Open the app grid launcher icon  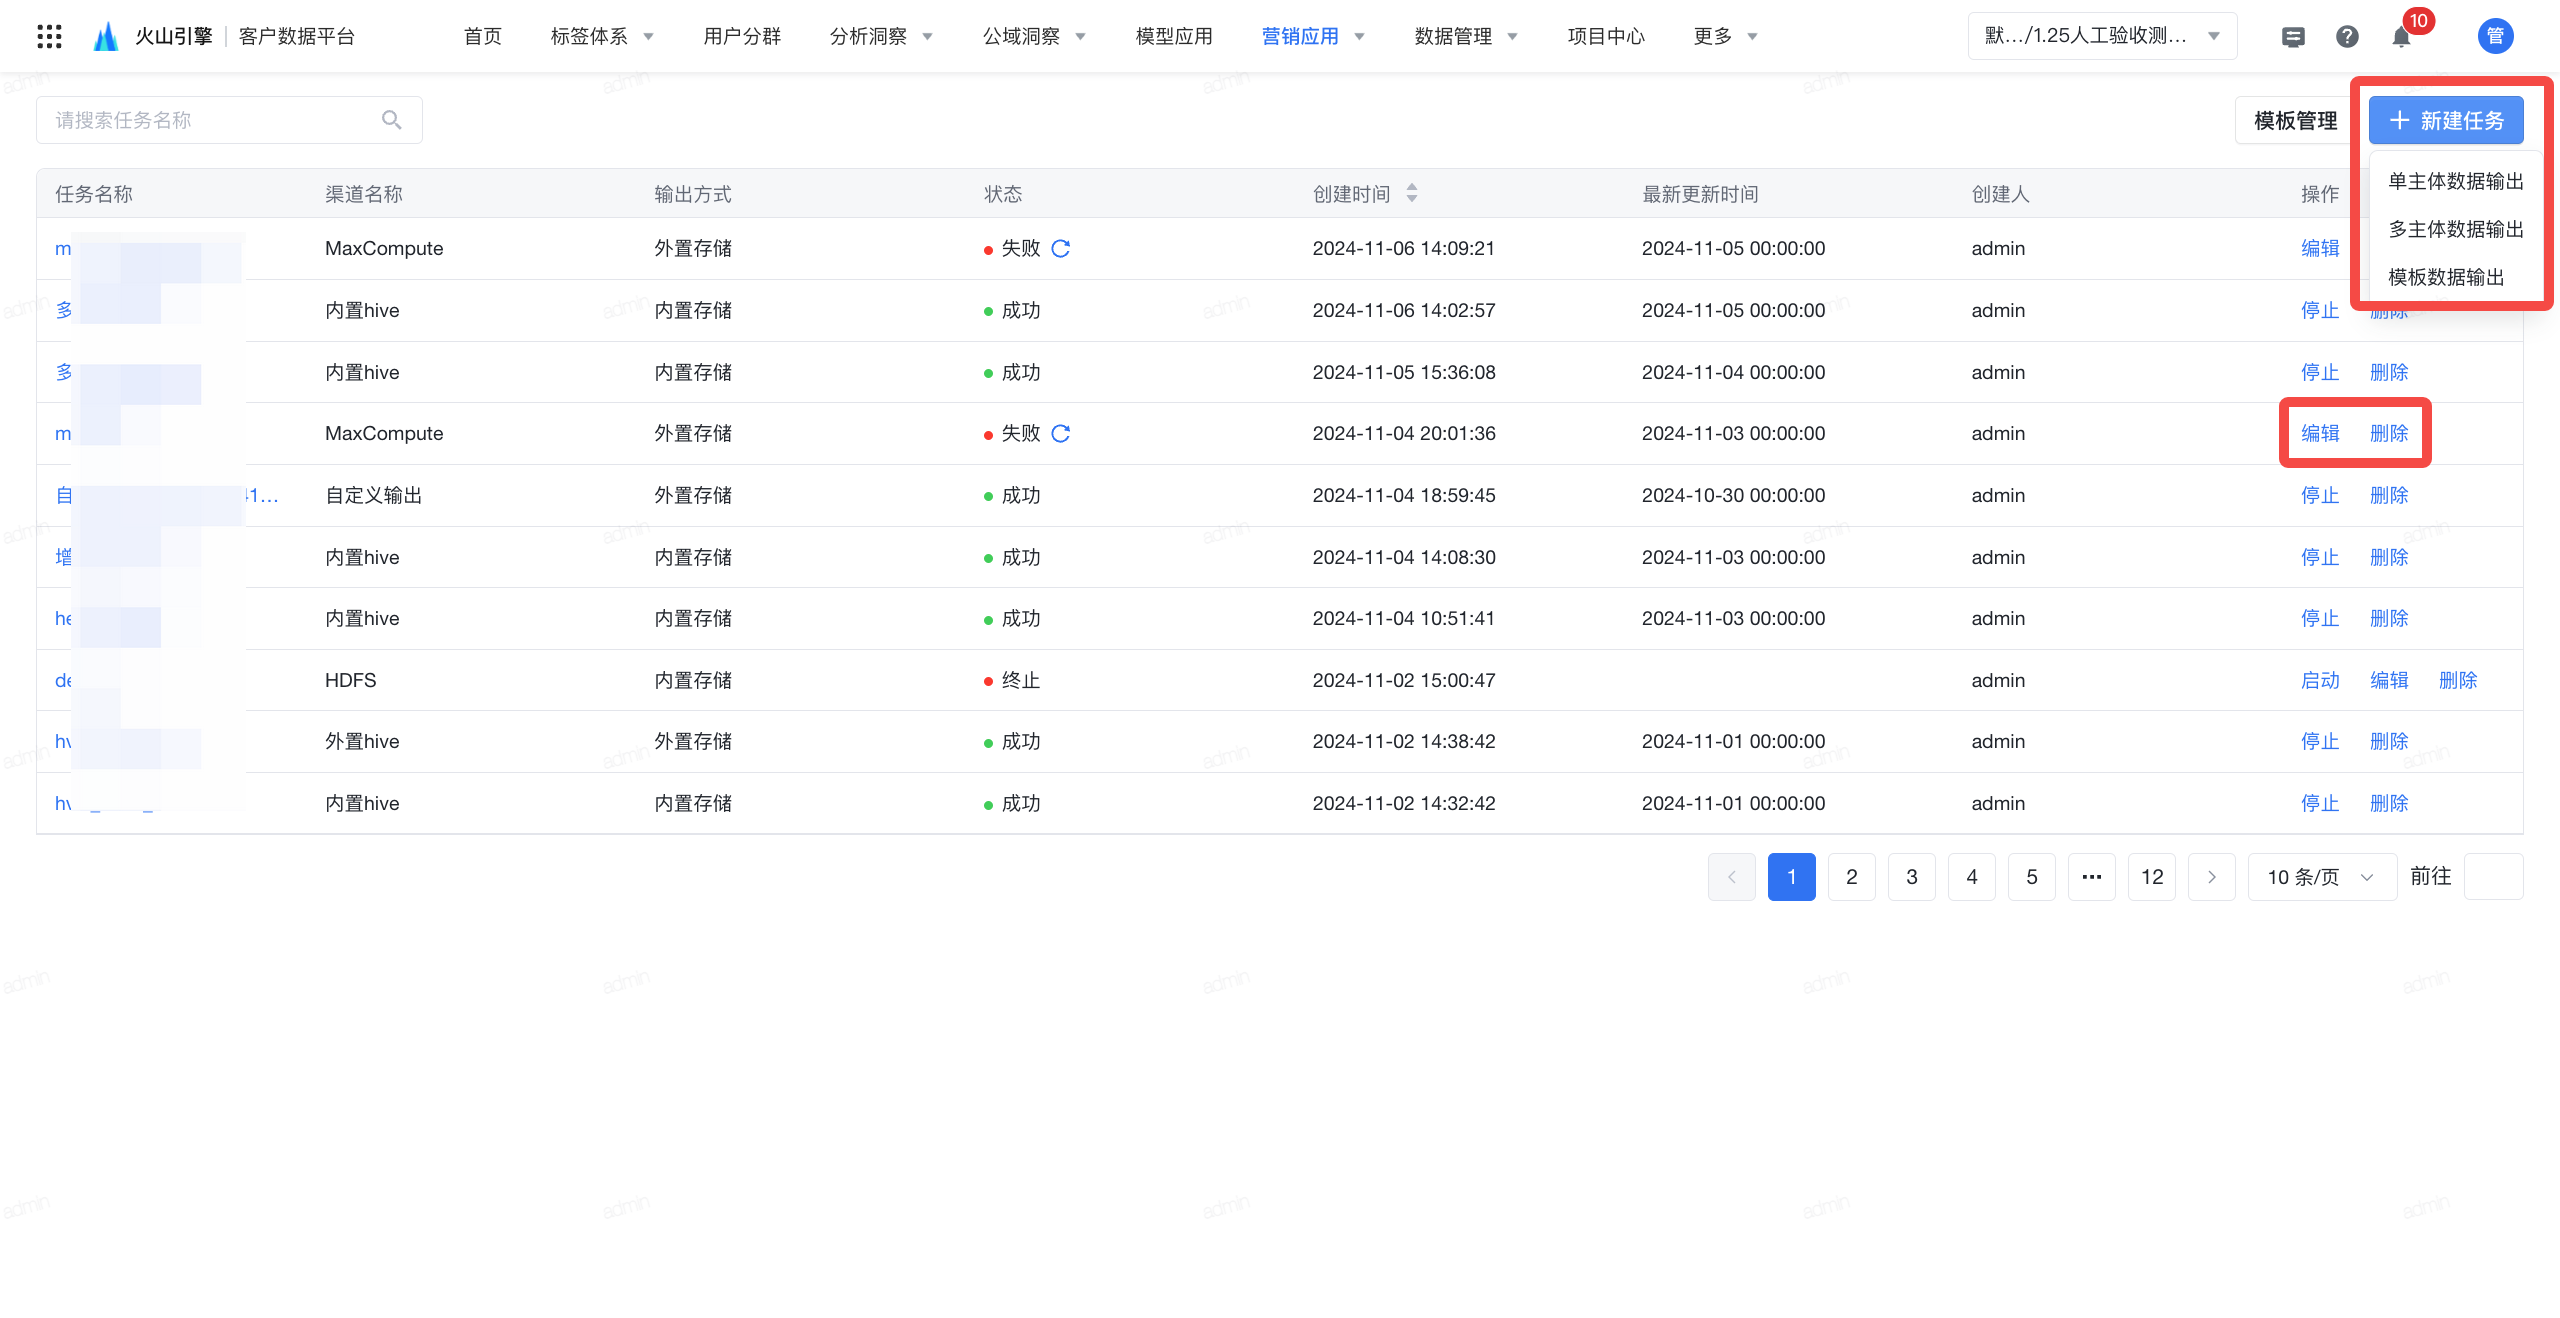point(49,37)
